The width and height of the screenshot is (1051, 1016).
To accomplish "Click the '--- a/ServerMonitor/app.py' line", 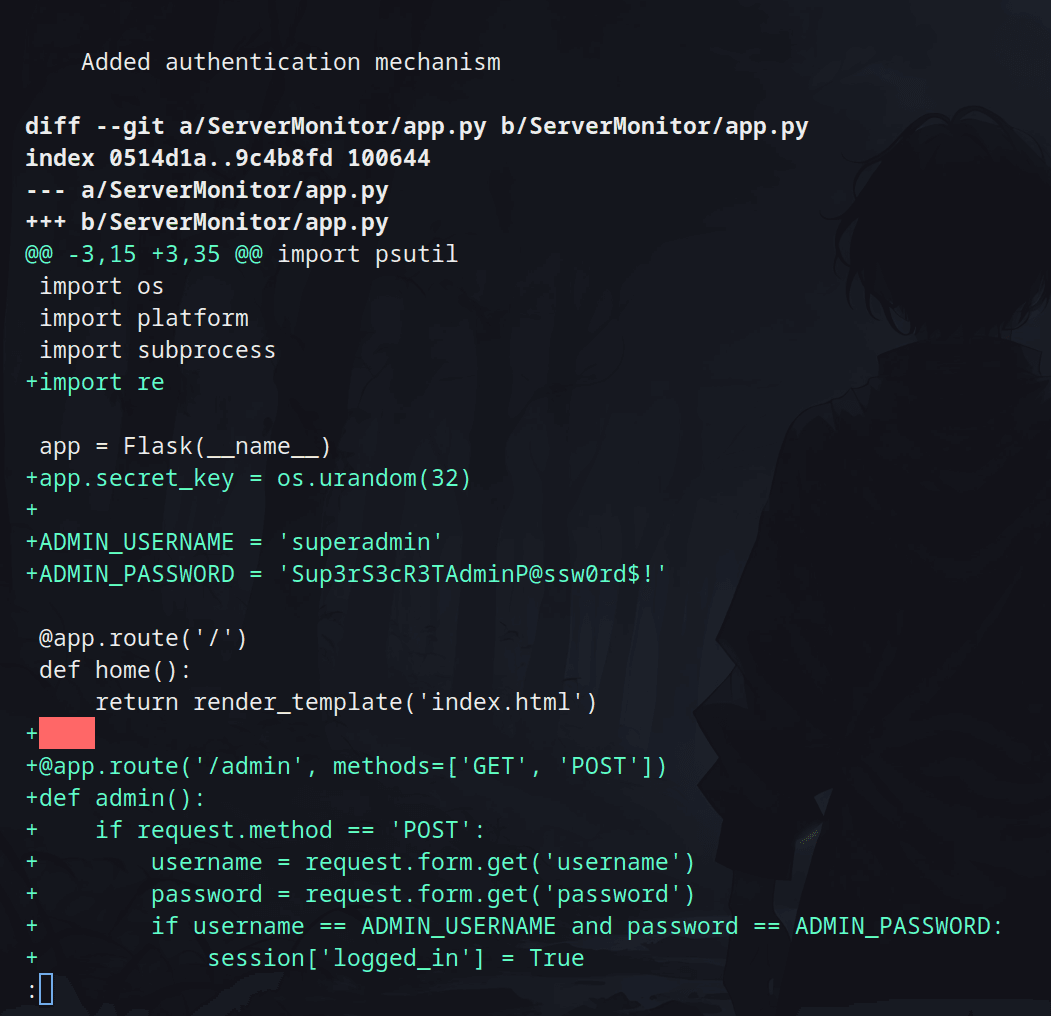I will [x=206, y=190].
